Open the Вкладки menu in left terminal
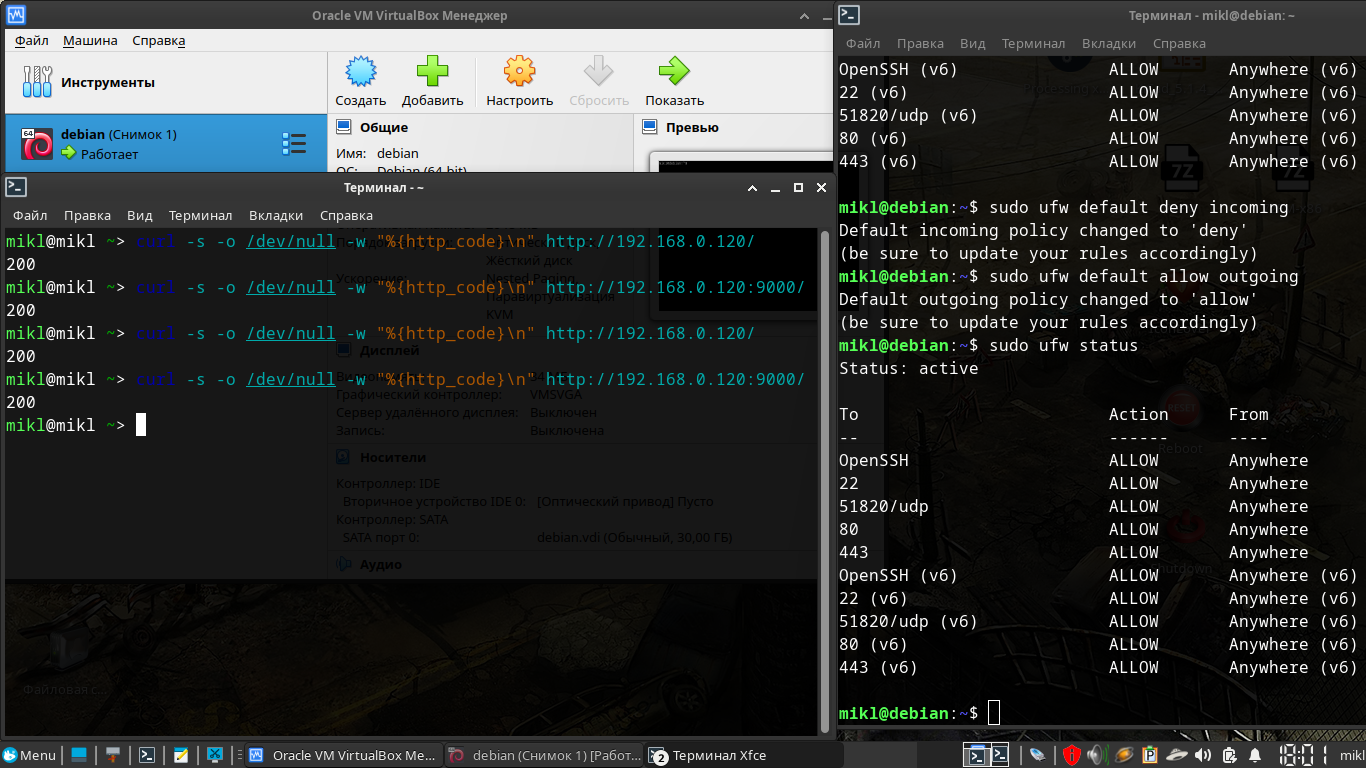The image size is (1366, 768). (275, 215)
